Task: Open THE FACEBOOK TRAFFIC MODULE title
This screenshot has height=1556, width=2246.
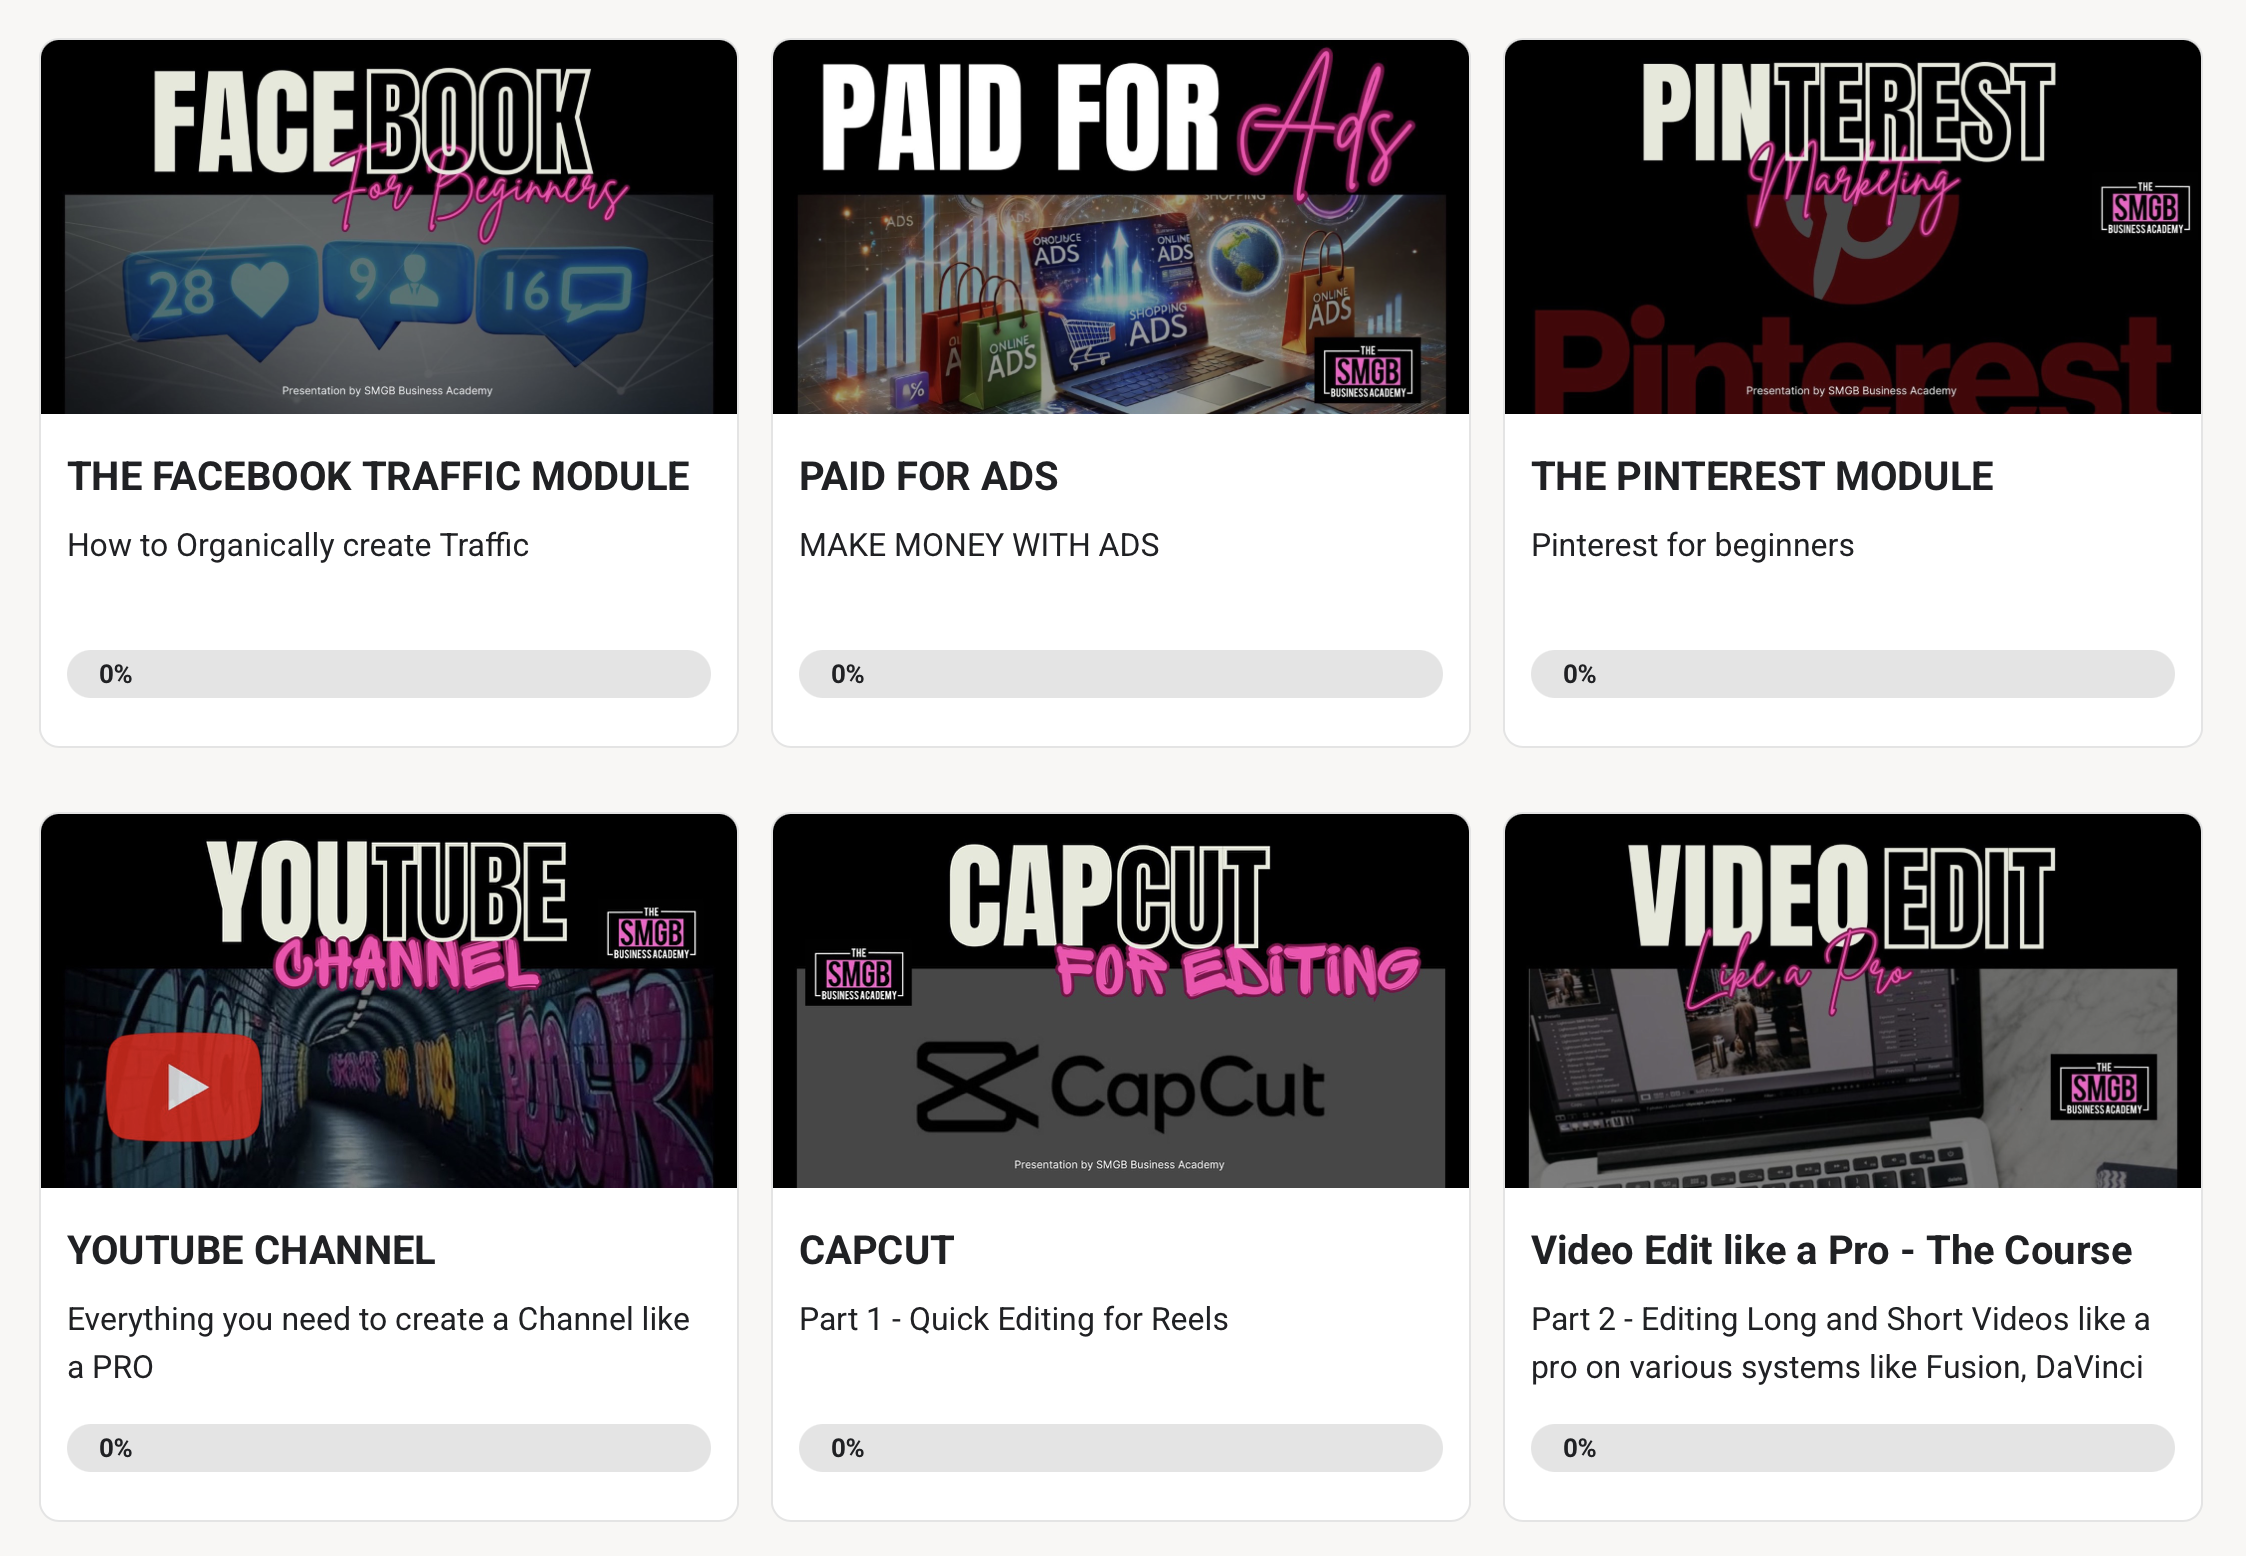Action: (378, 476)
